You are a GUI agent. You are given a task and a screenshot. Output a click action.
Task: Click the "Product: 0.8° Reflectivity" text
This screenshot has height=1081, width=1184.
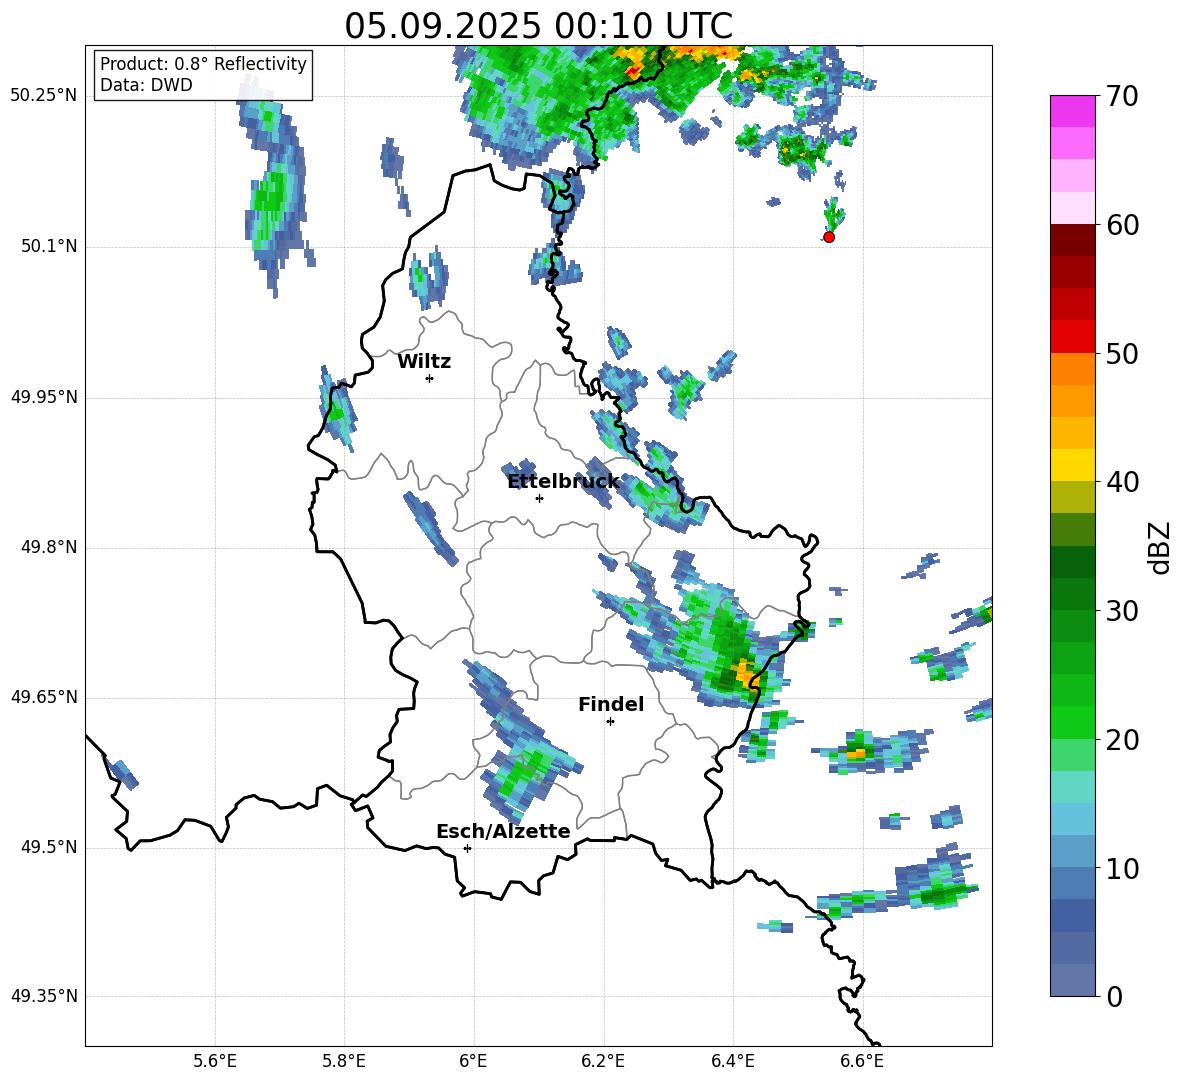pos(203,64)
